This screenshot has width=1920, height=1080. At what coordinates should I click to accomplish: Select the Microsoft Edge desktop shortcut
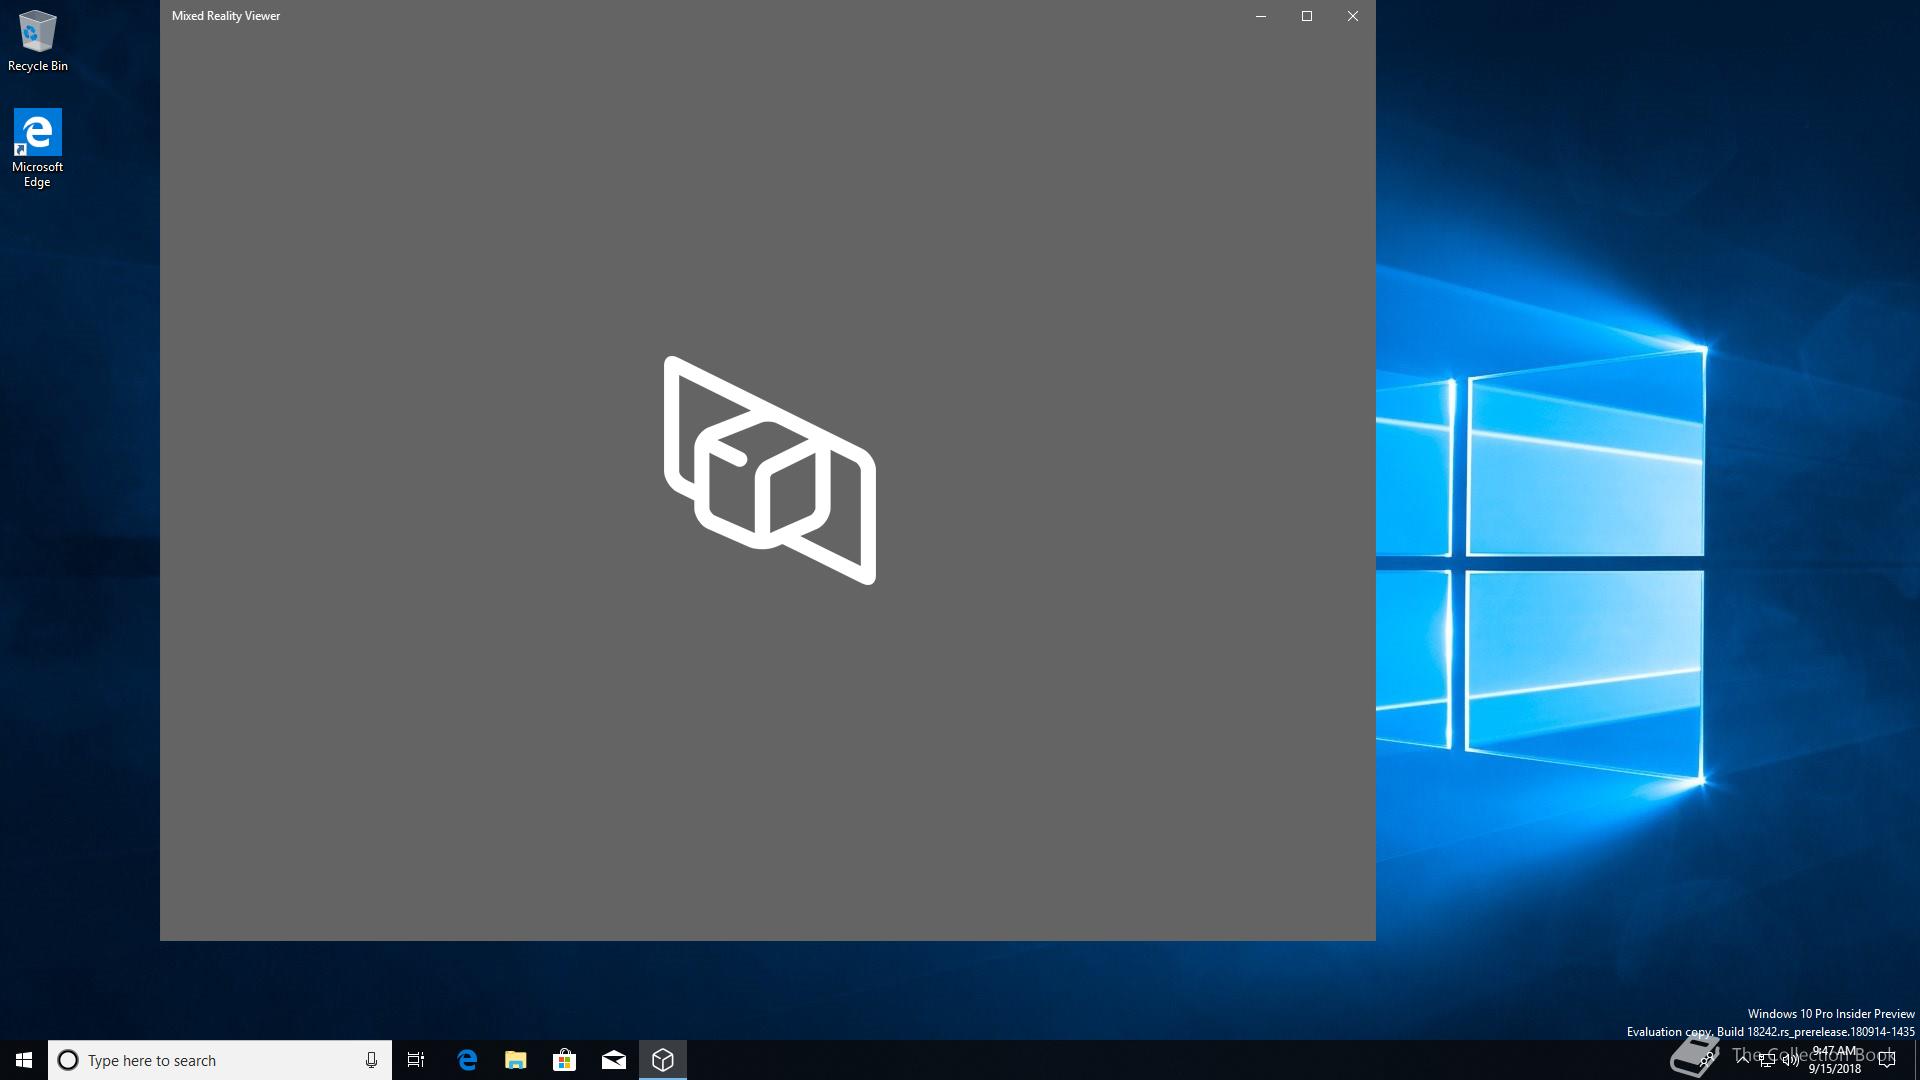click(38, 148)
